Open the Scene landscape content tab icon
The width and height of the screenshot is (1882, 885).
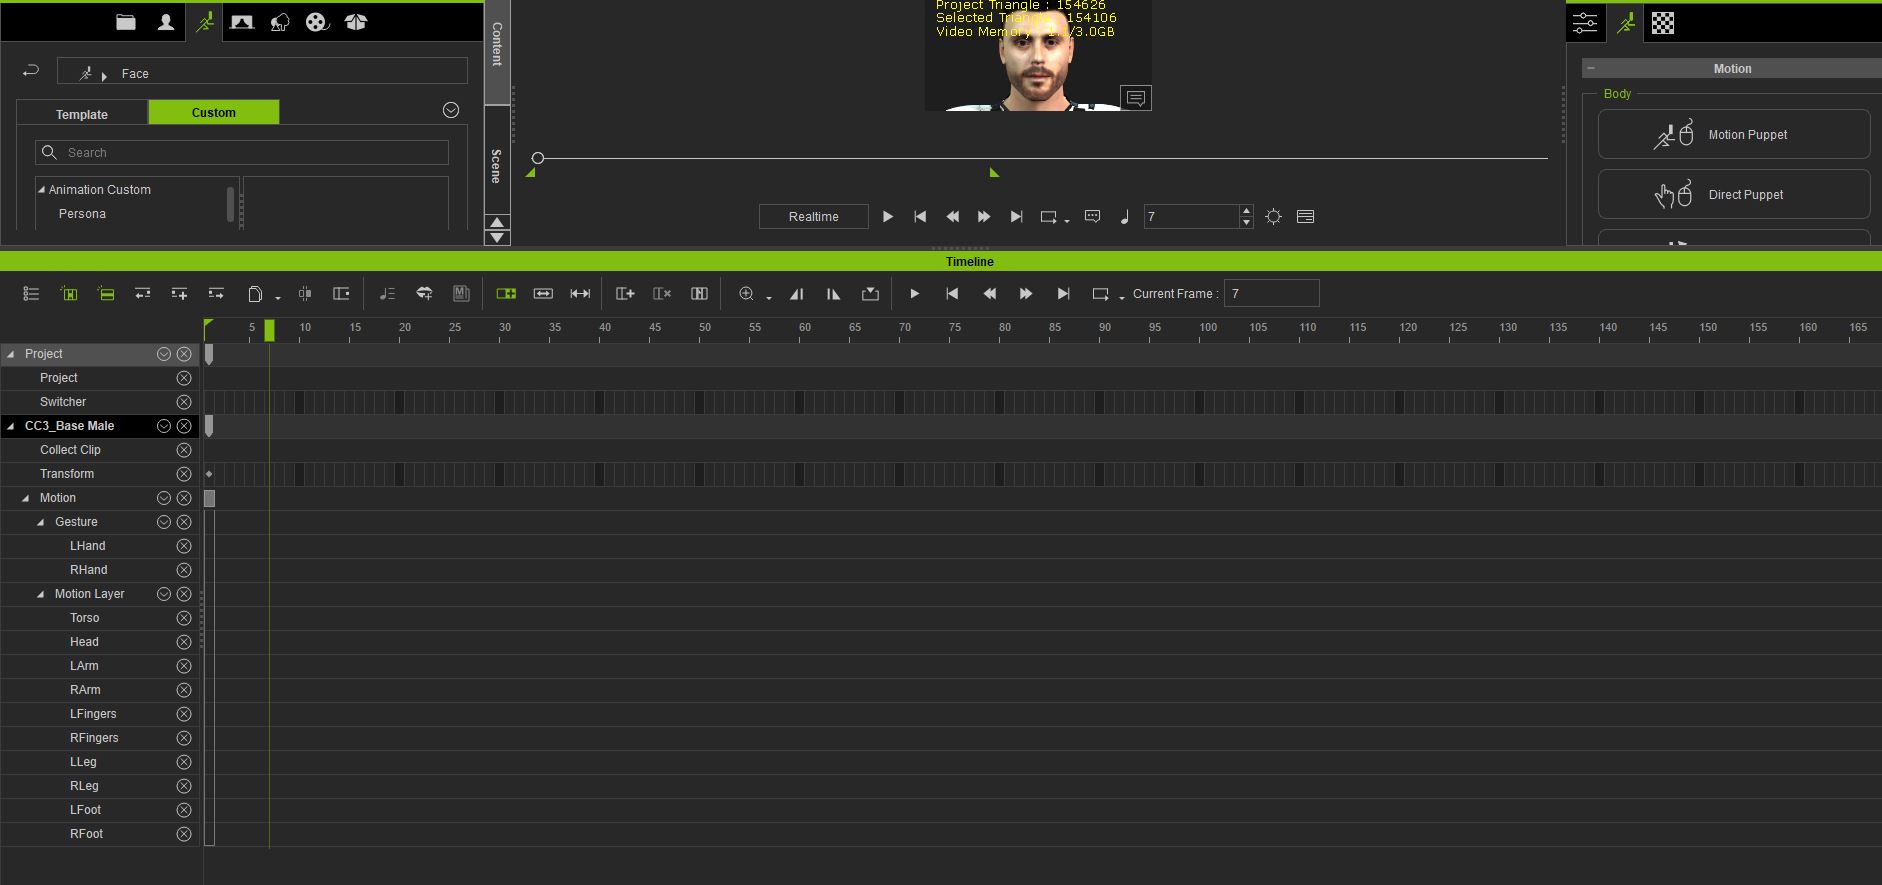(242, 22)
